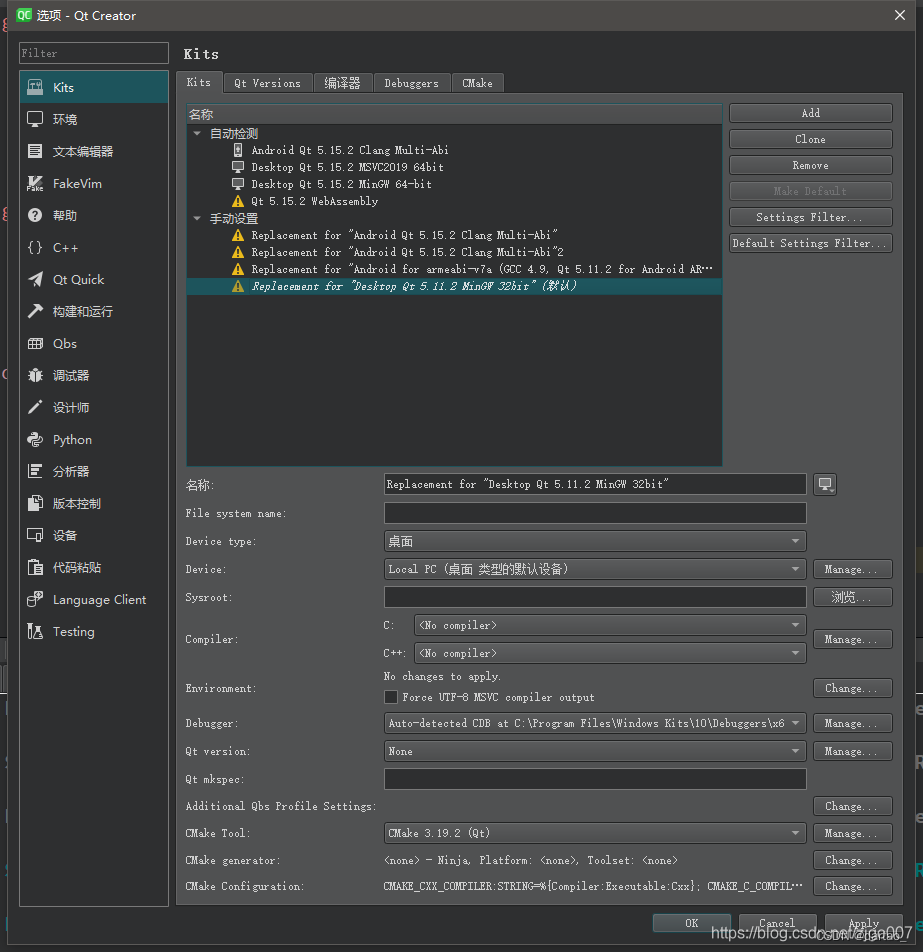Open the C++ settings category
Screen dimensions: 923x952
tap(94, 248)
